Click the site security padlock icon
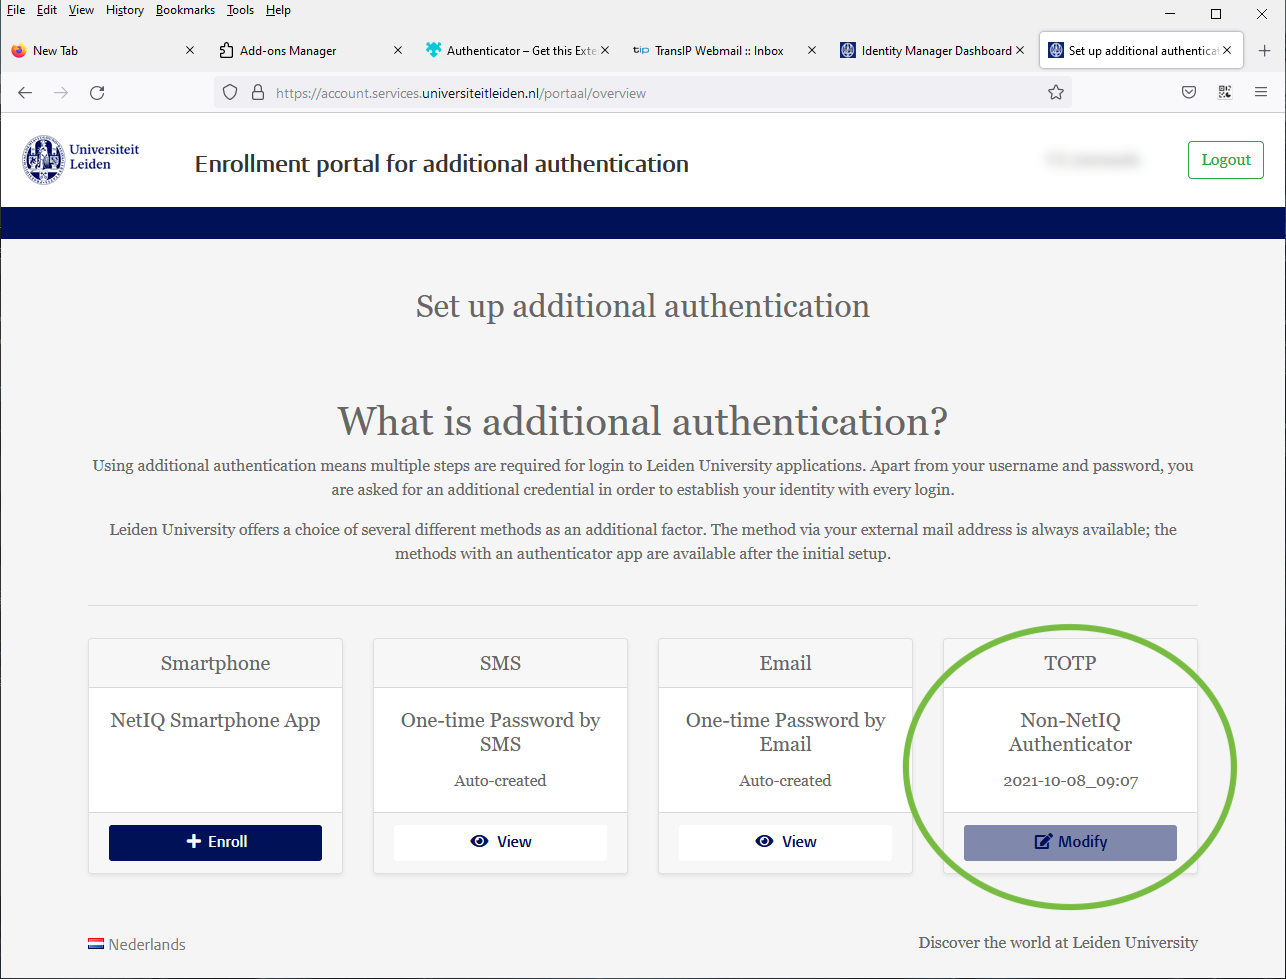Screen dimensions: 1286x979 pyautogui.click(x=258, y=93)
